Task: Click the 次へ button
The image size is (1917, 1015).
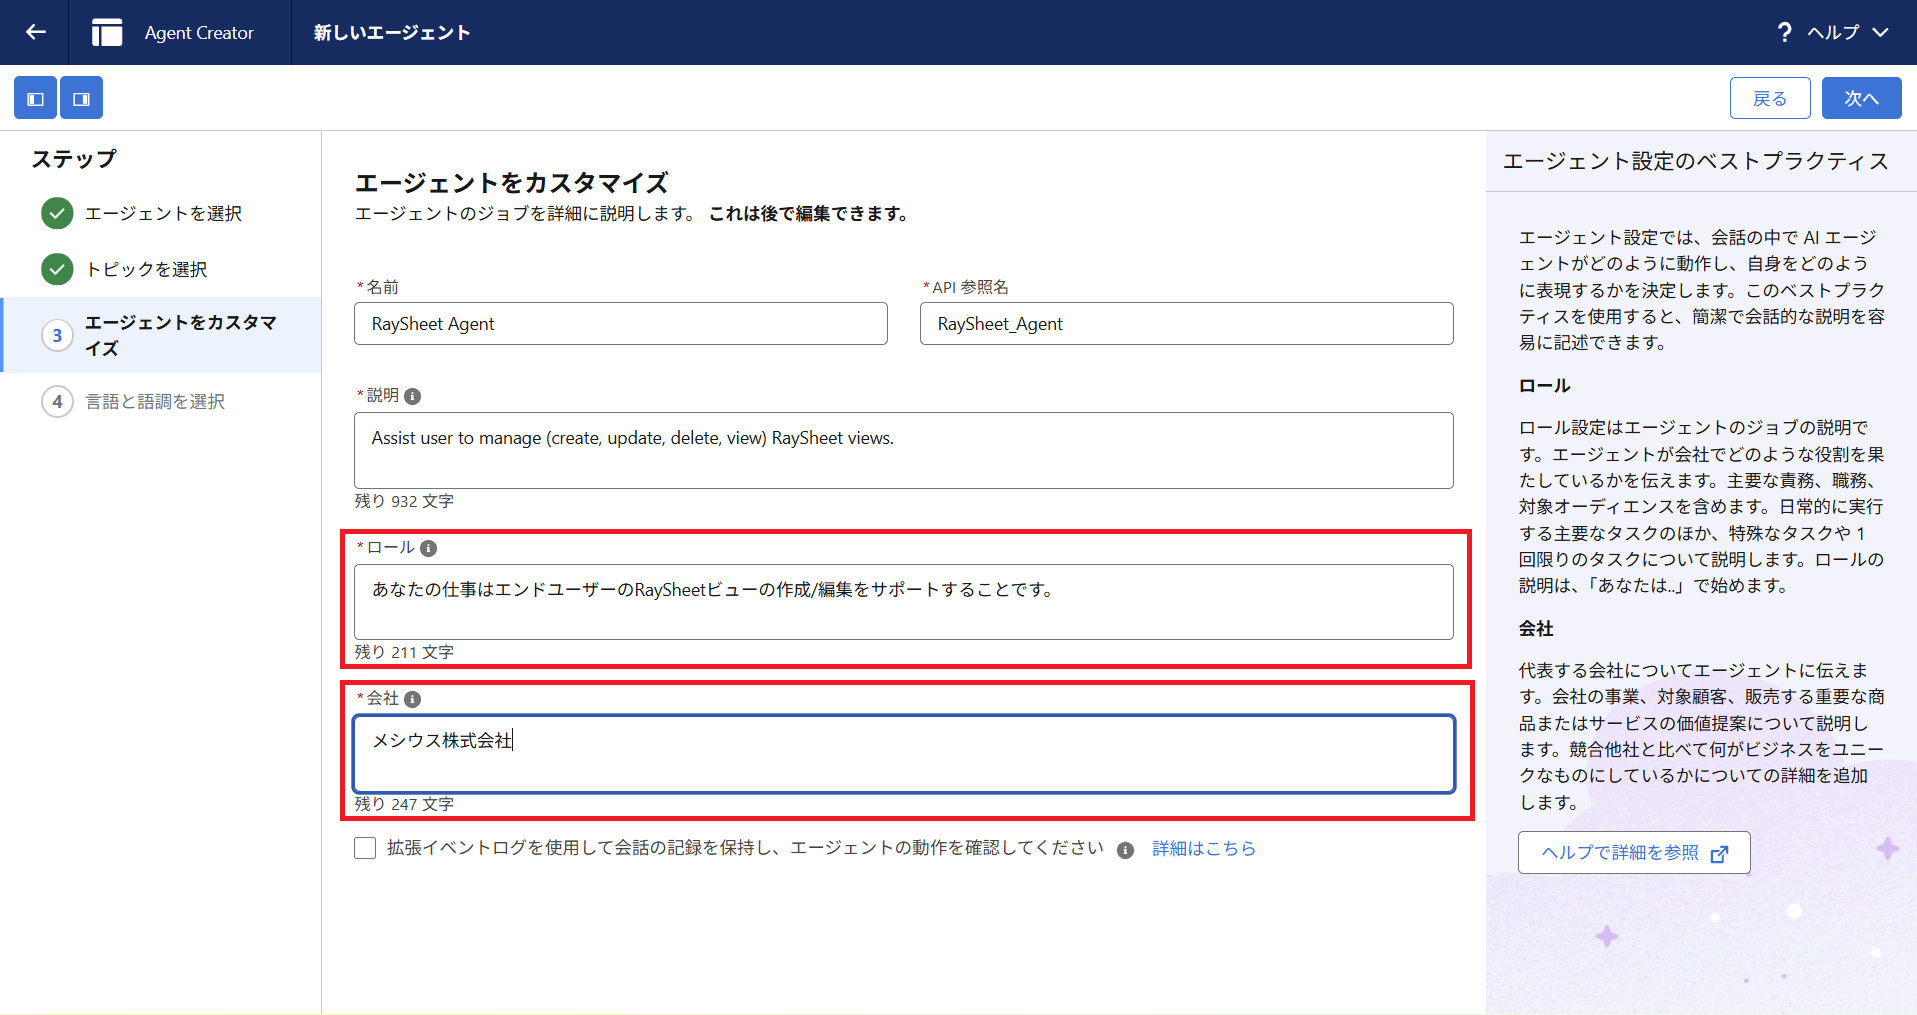Action: (1861, 98)
